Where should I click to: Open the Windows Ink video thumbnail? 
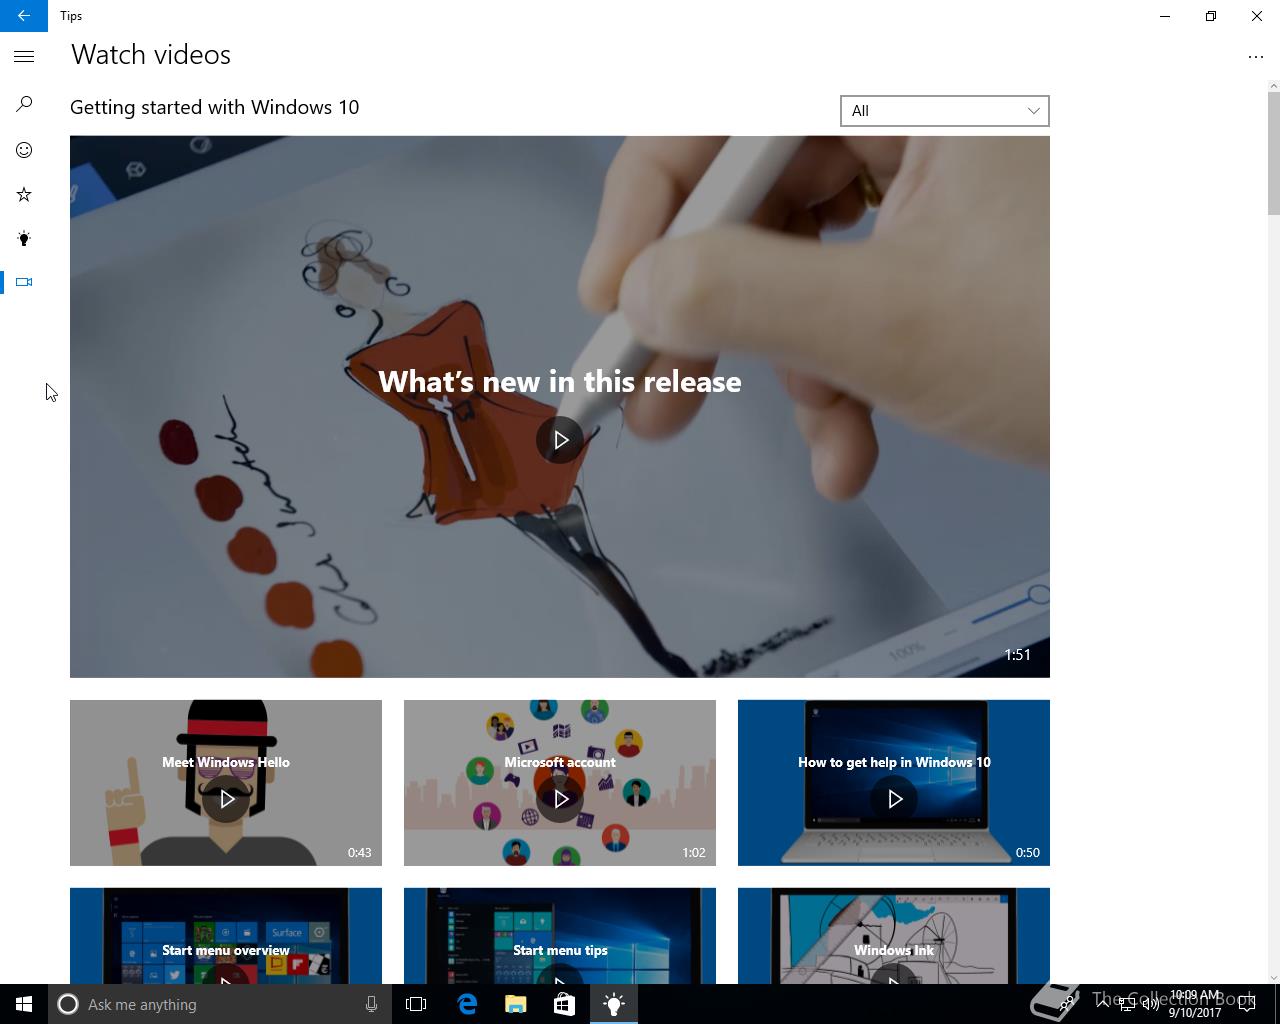894,936
